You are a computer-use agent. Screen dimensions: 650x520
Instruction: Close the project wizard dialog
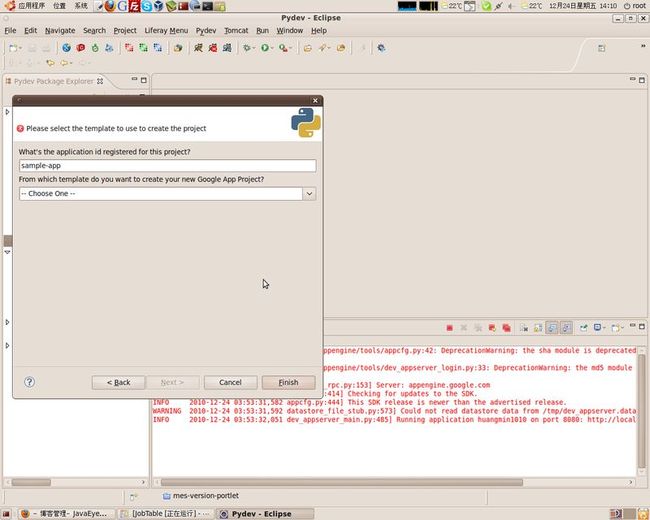click(315, 101)
